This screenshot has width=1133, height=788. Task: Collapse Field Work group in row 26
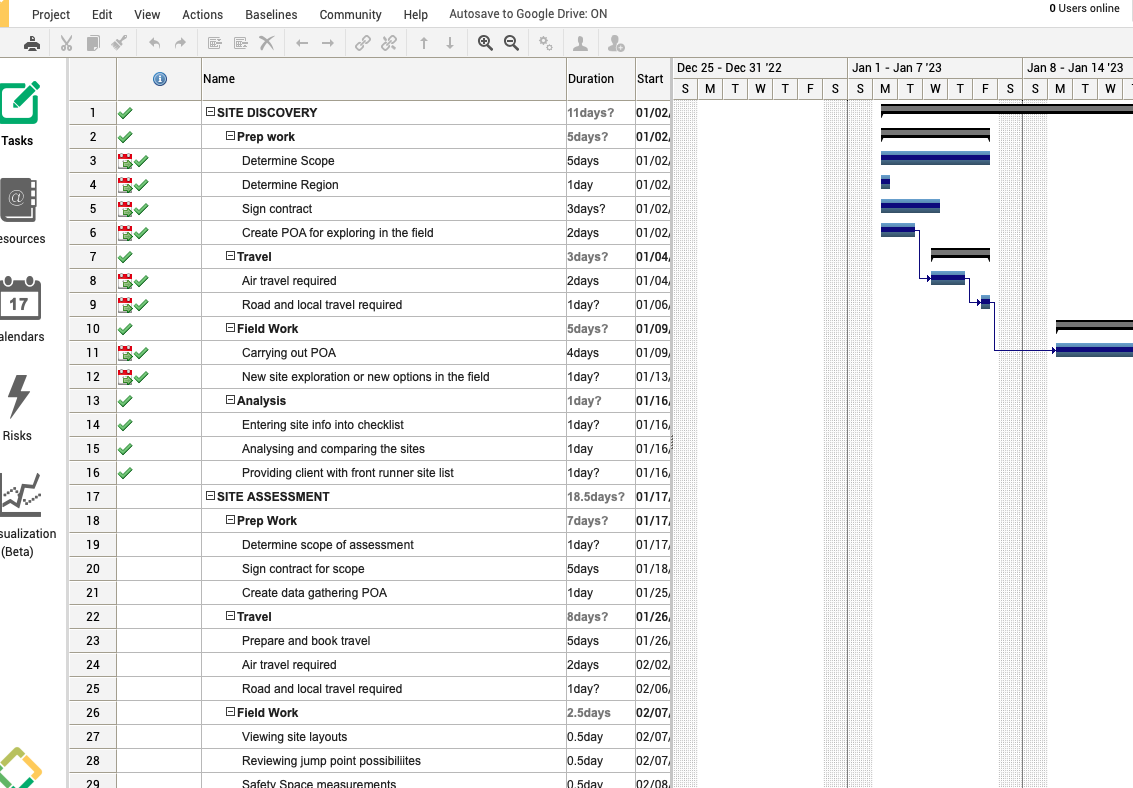coord(231,712)
